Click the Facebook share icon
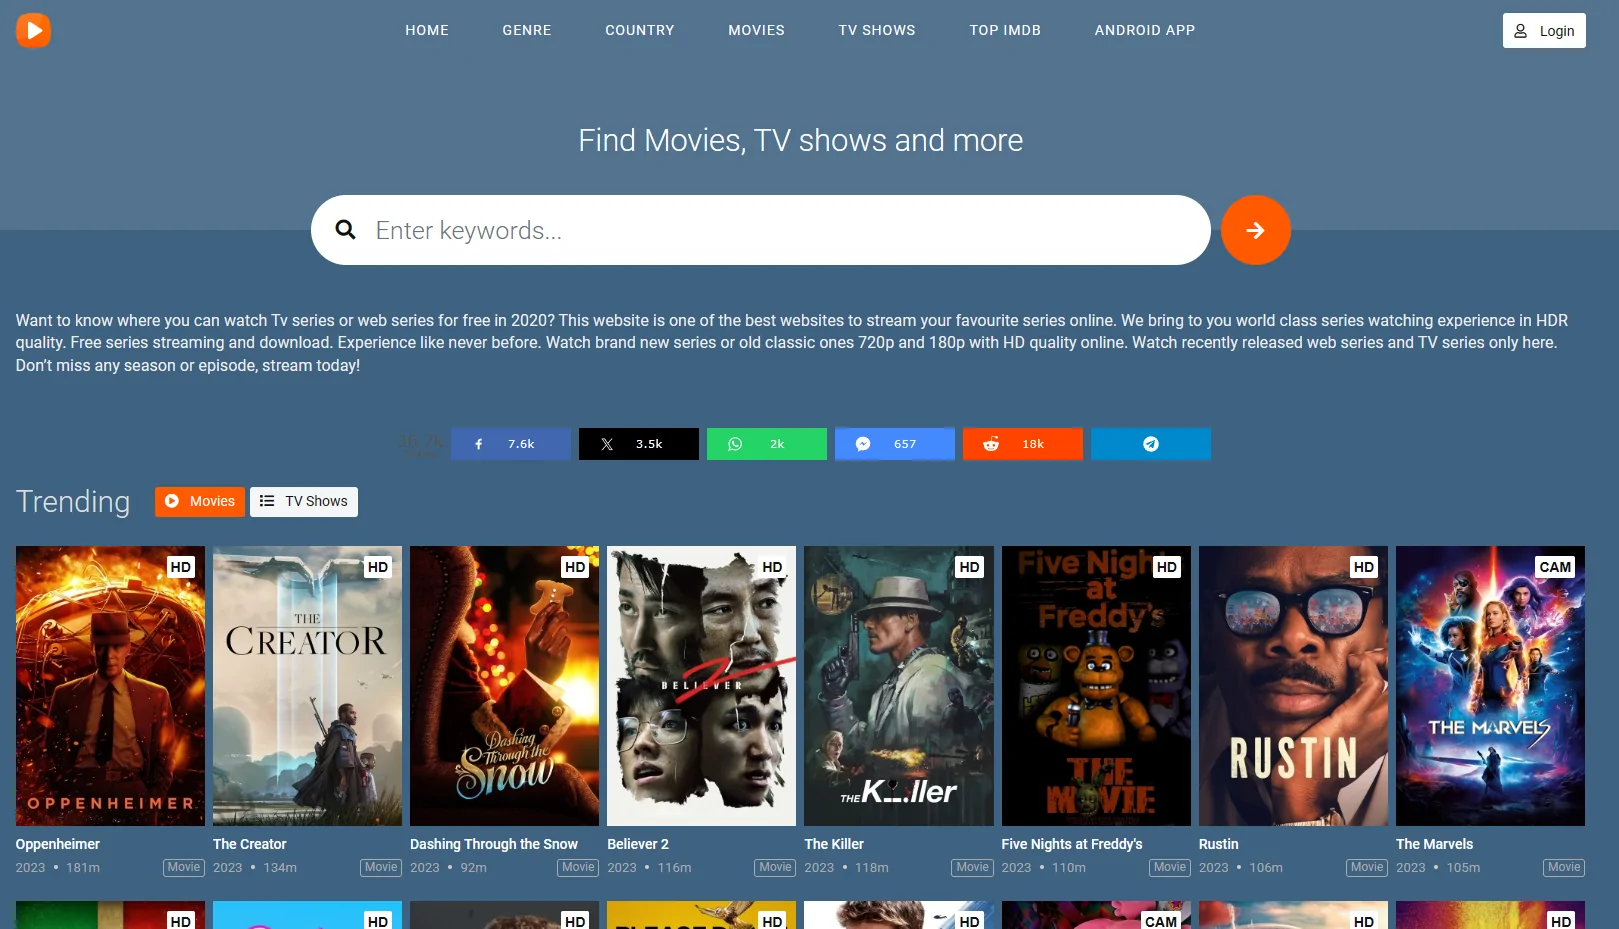 [479, 443]
